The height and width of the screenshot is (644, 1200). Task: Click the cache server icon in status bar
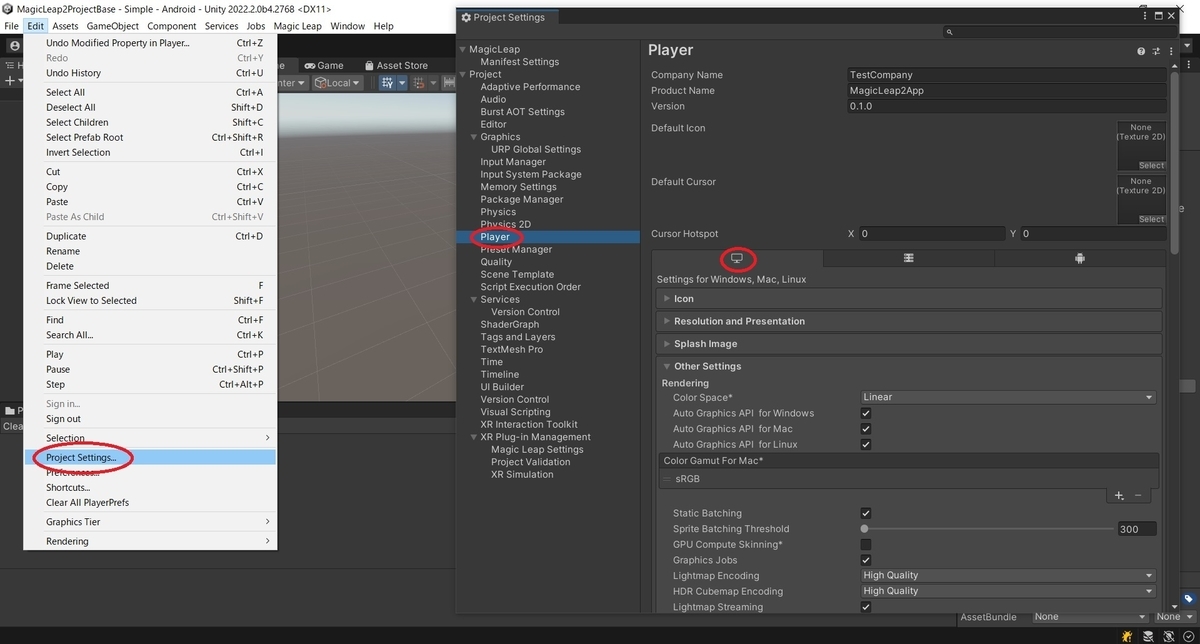tap(1146, 635)
